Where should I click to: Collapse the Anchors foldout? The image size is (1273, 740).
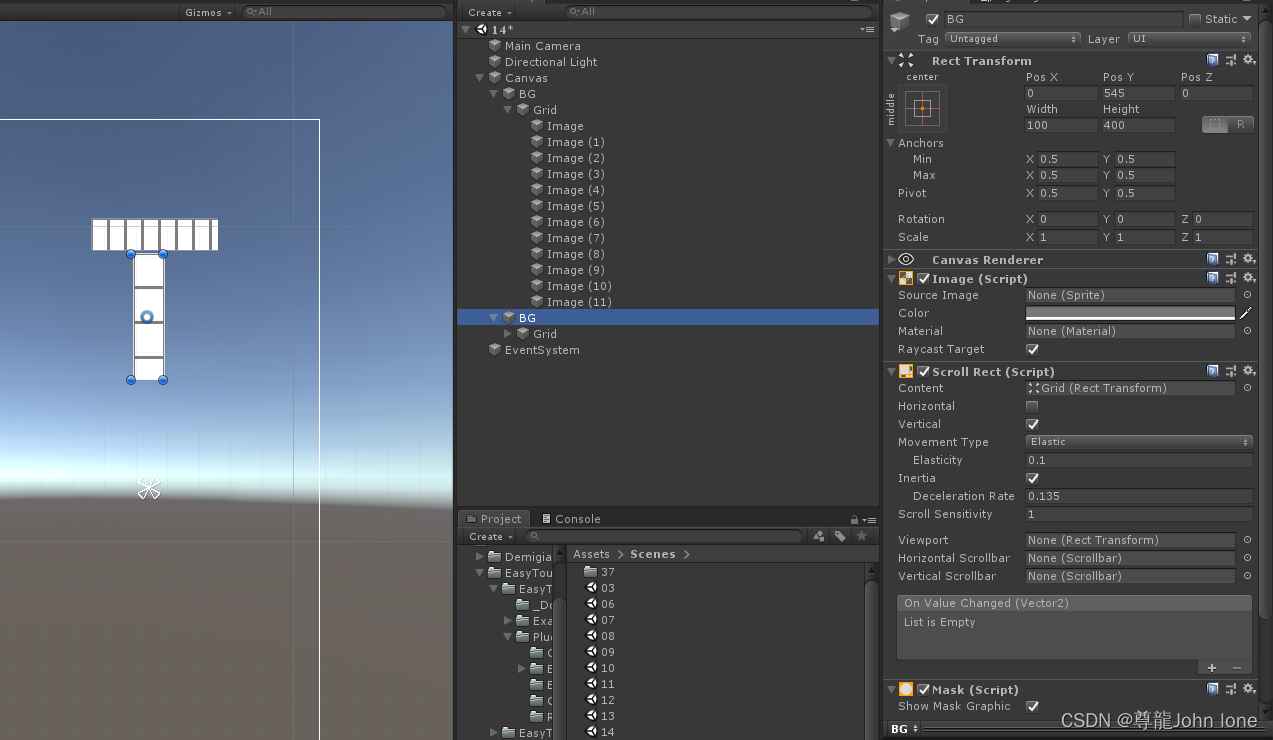pyautogui.click(x=891, y=143)
